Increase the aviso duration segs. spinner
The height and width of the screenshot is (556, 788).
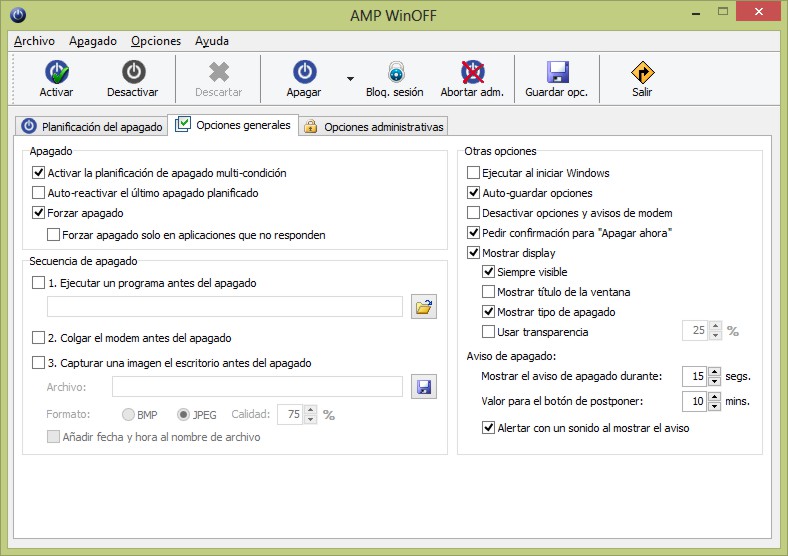click(715, 372)
